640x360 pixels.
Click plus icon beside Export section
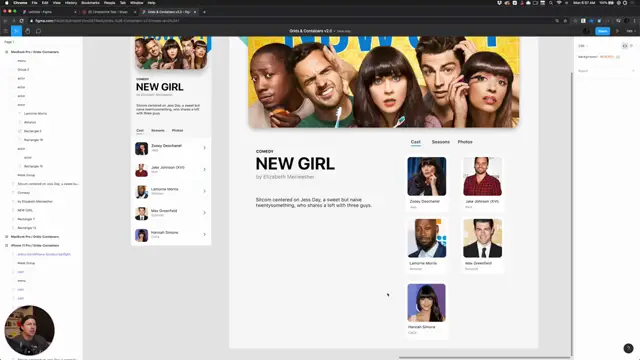pyautogui.click(x=633, y=71)
